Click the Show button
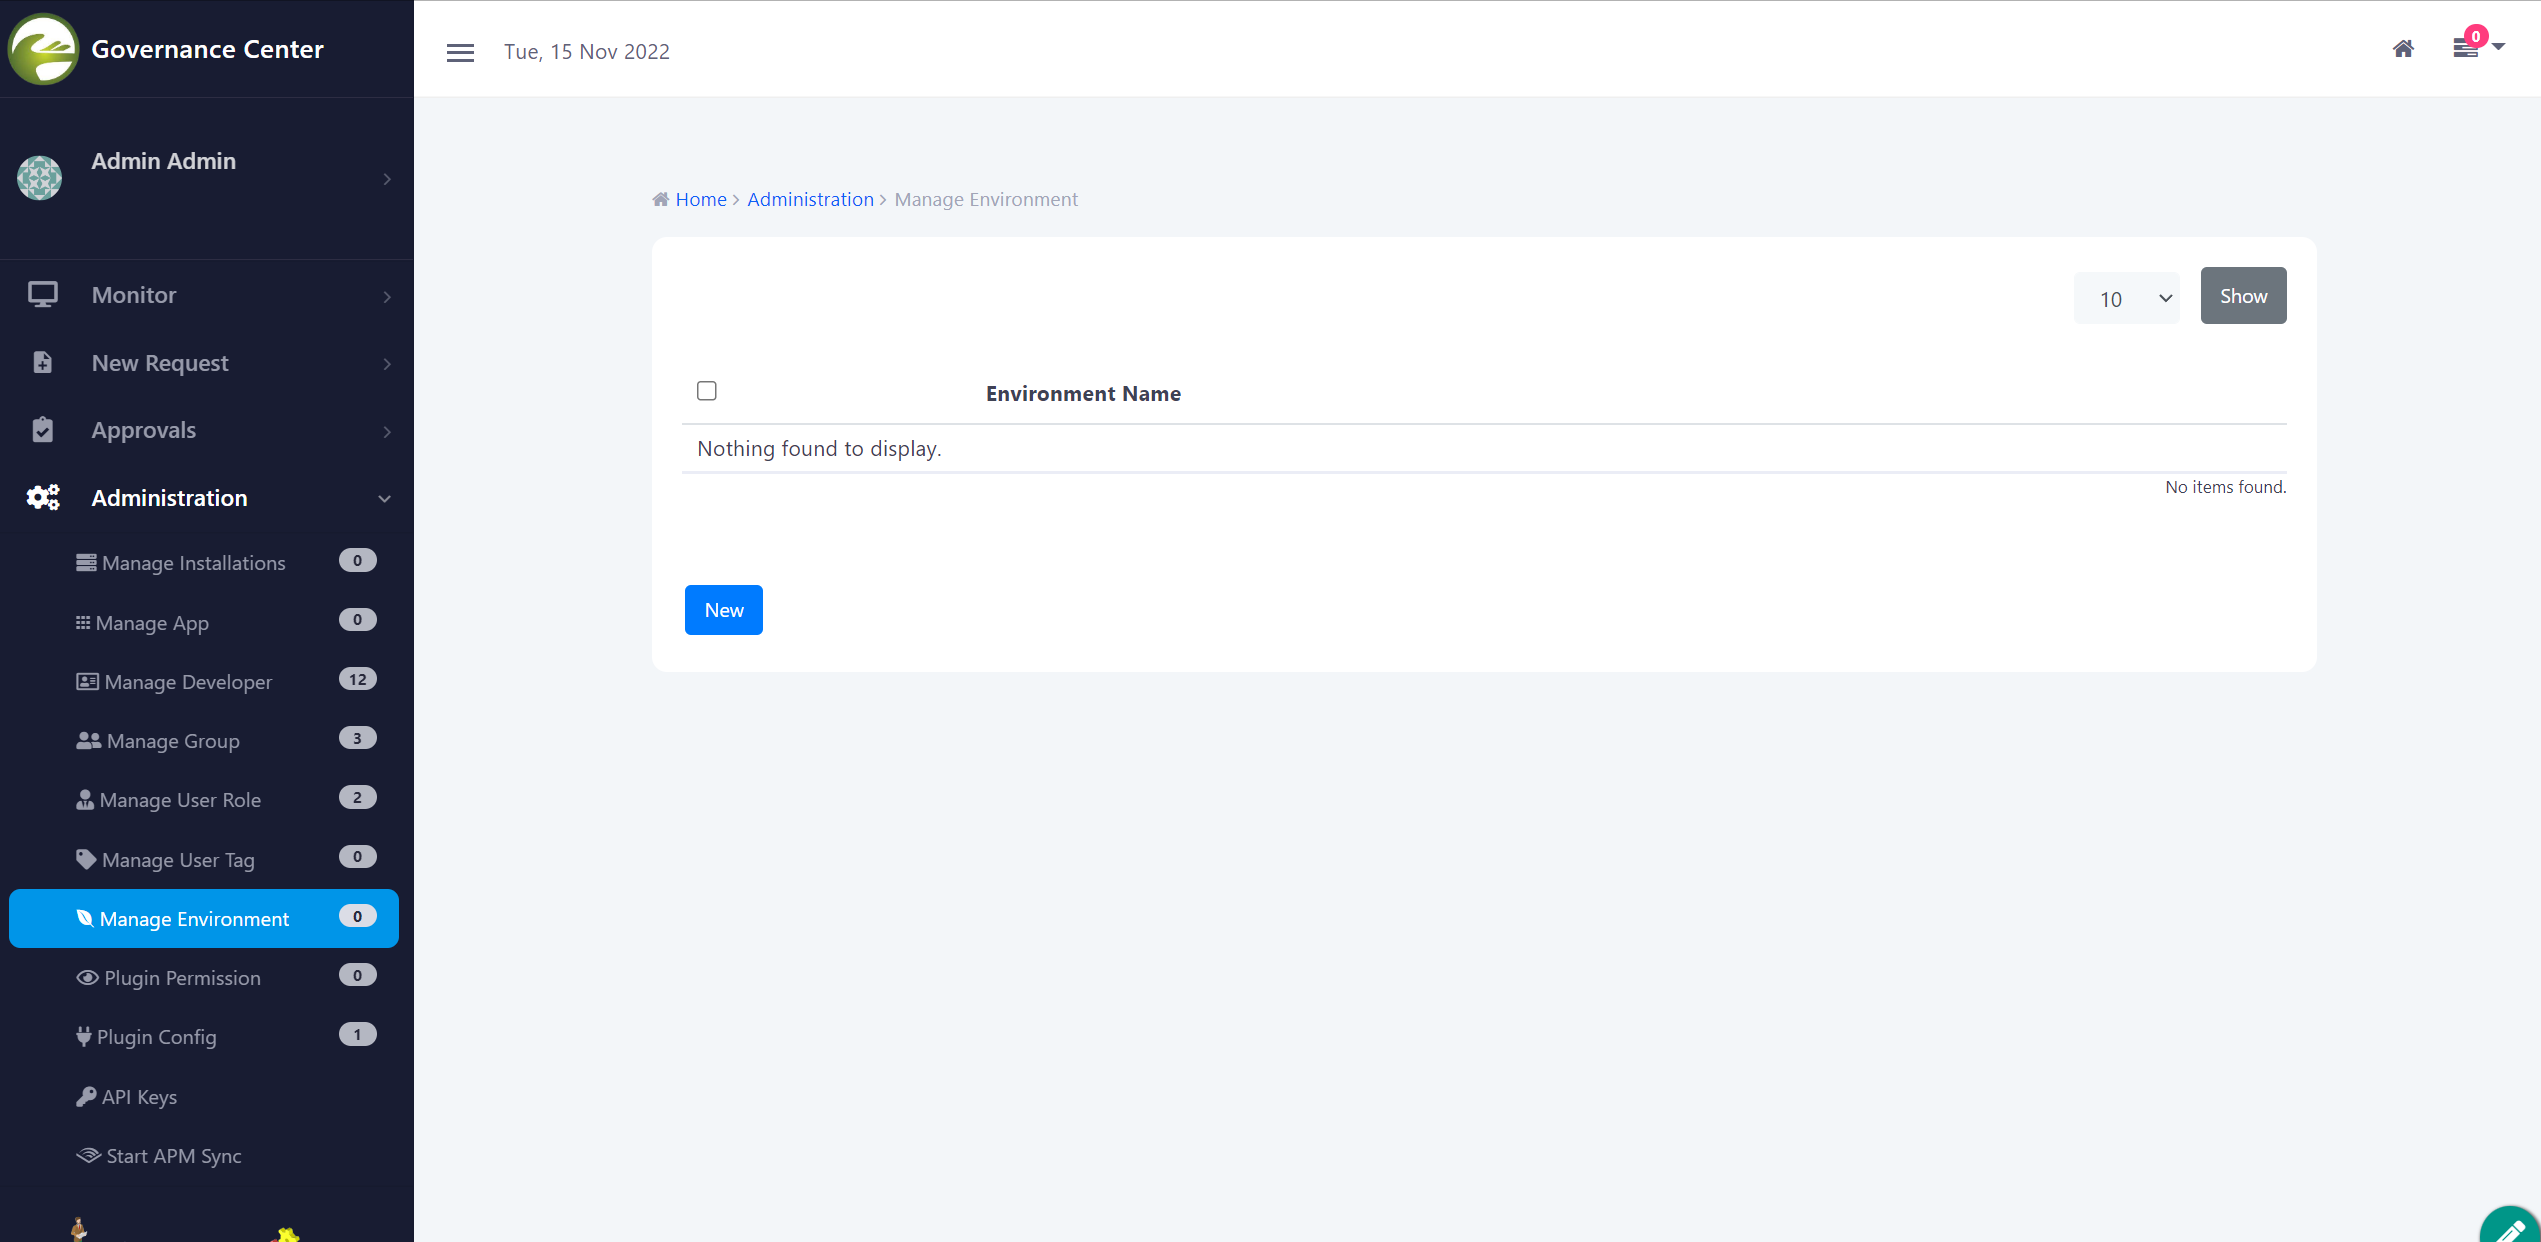Screen dimensions: 2541x1242 click(2243, 296)
